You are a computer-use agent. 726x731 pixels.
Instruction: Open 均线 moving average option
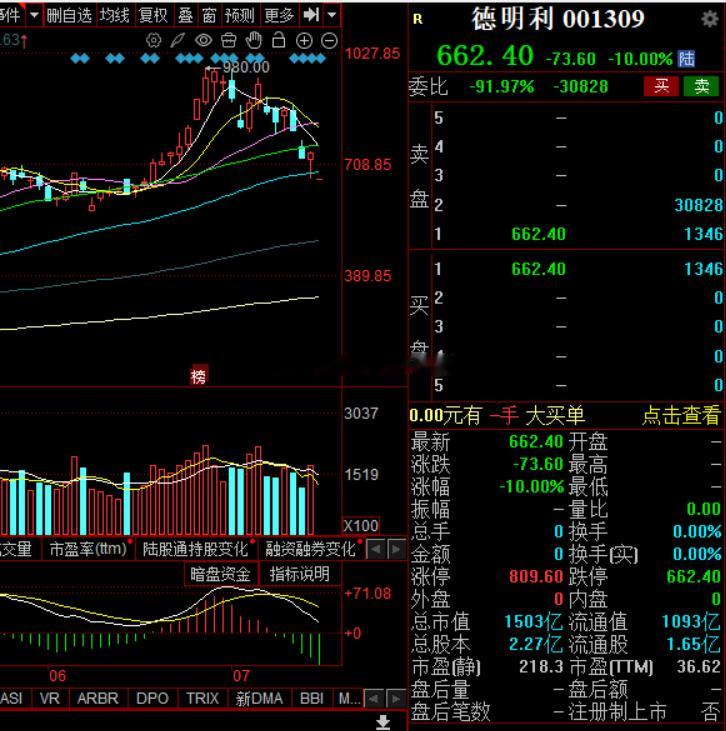pyautogui.click(x=114, y=15)
